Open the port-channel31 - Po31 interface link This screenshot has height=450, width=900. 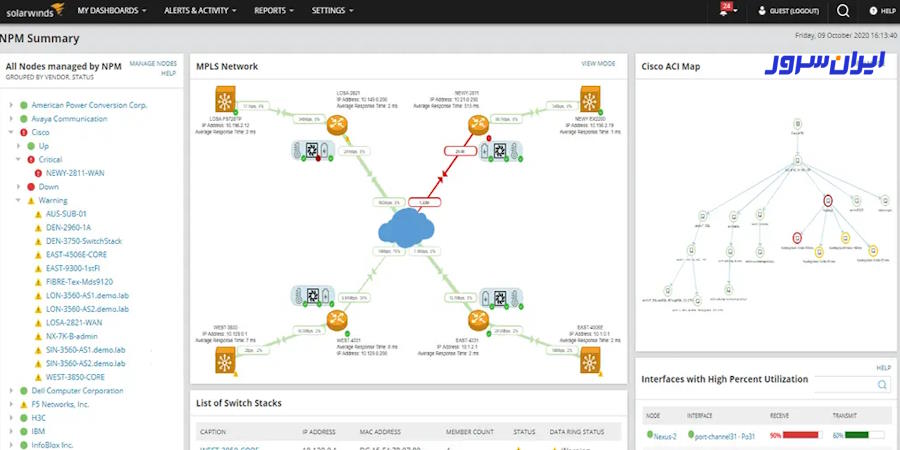click(723, 436)
